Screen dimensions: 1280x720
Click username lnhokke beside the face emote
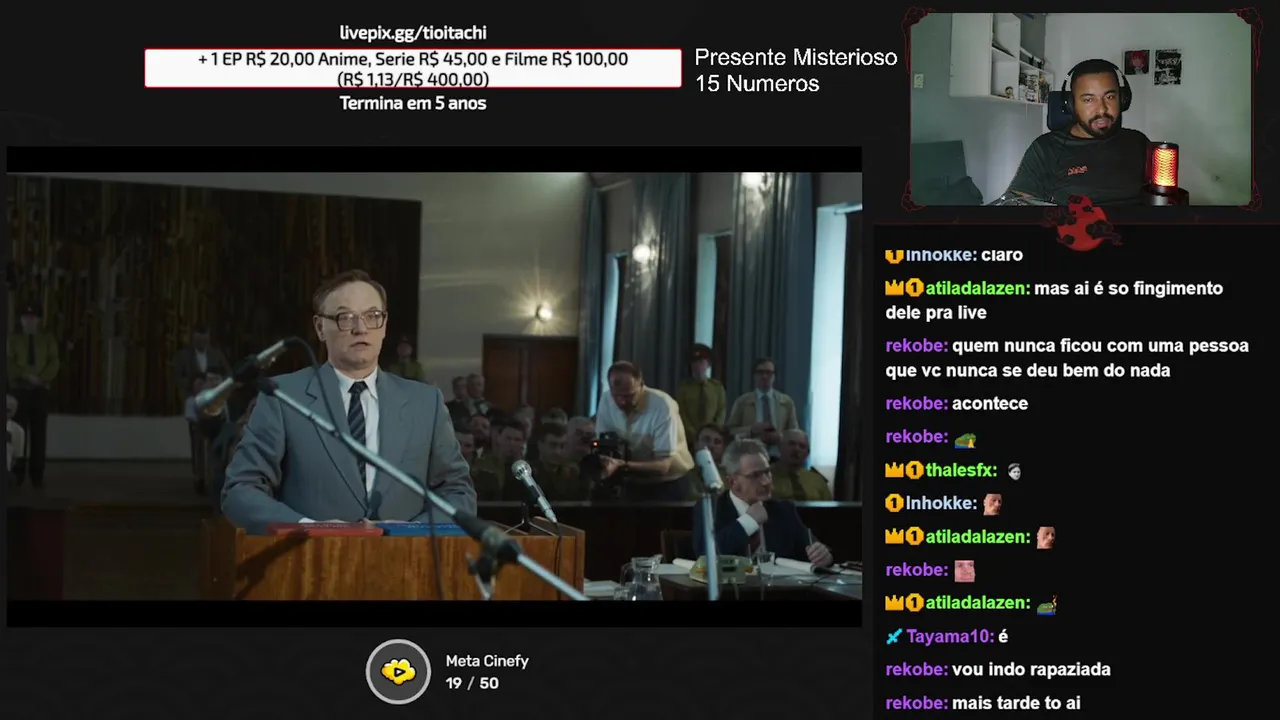click(942, 503)
